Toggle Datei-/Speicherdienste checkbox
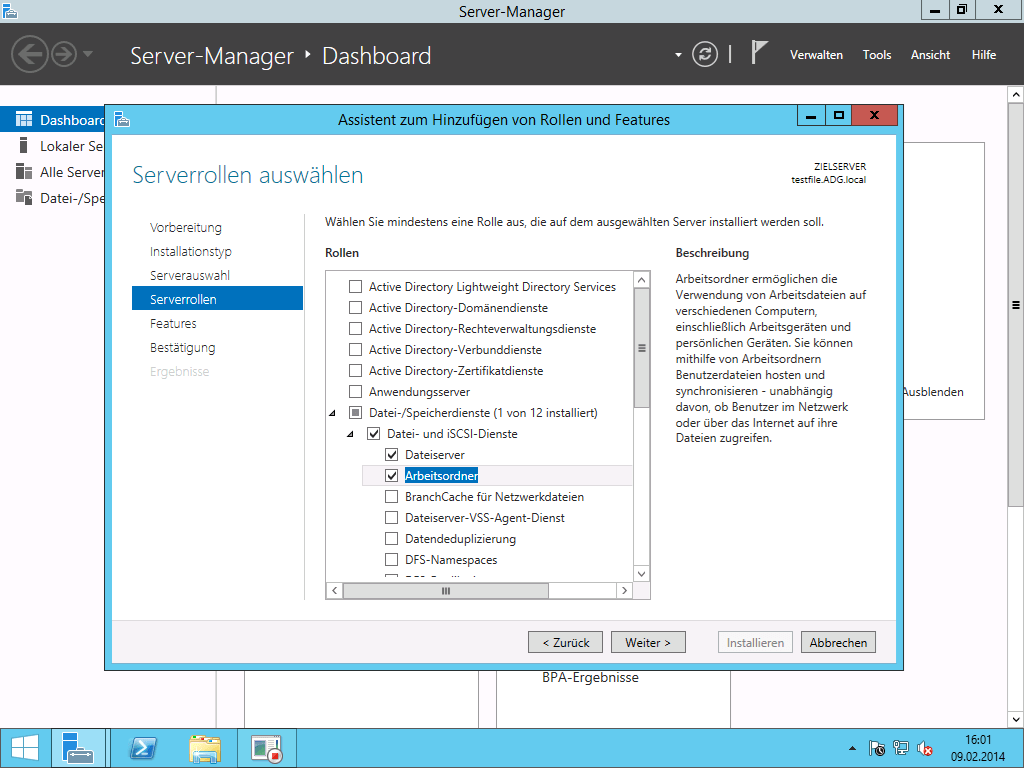This screenshot has height=768, width=1024. pyautogui.click(x=355, y=413)
